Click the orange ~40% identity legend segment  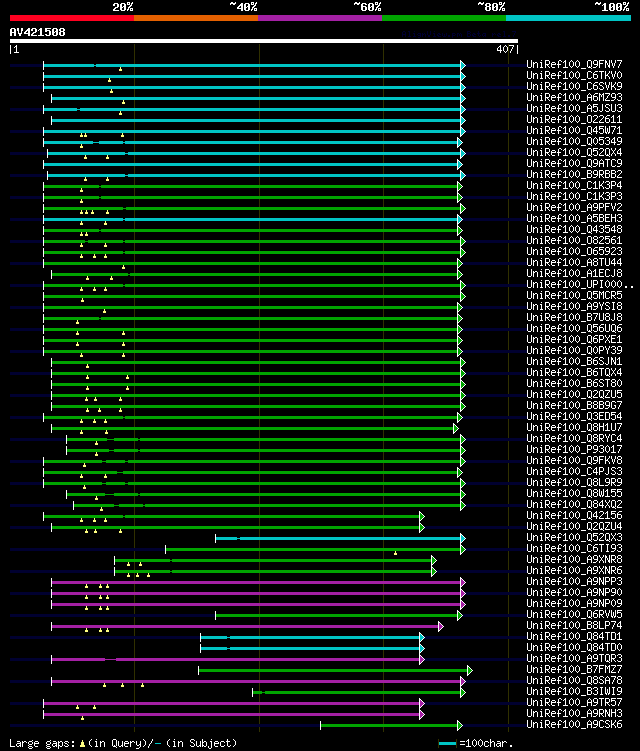click(196, 18)
